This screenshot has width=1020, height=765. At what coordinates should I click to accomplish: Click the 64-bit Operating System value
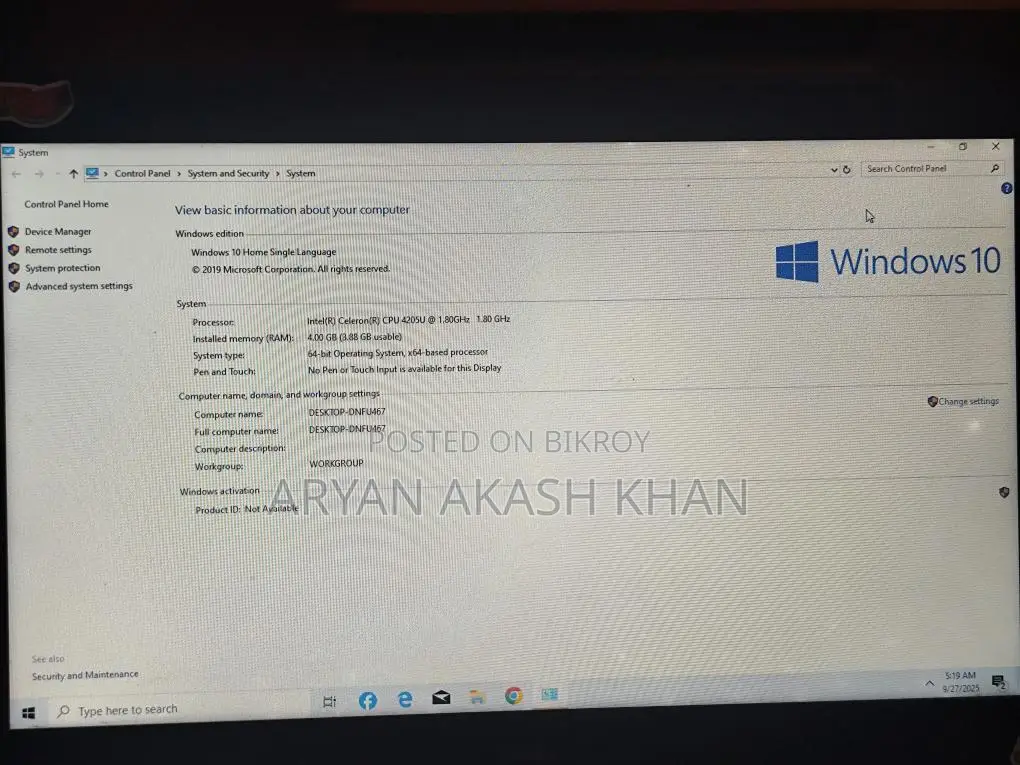point(397,353)
